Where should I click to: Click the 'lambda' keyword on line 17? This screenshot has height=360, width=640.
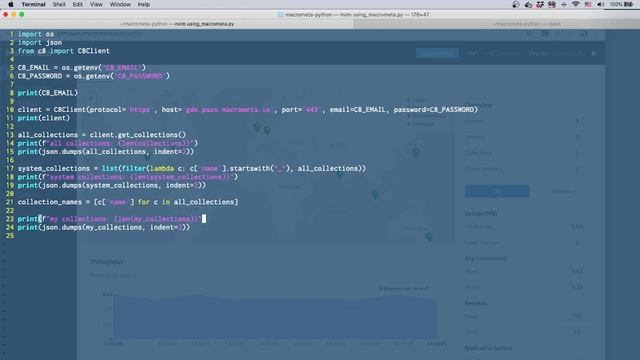[162, 168]
